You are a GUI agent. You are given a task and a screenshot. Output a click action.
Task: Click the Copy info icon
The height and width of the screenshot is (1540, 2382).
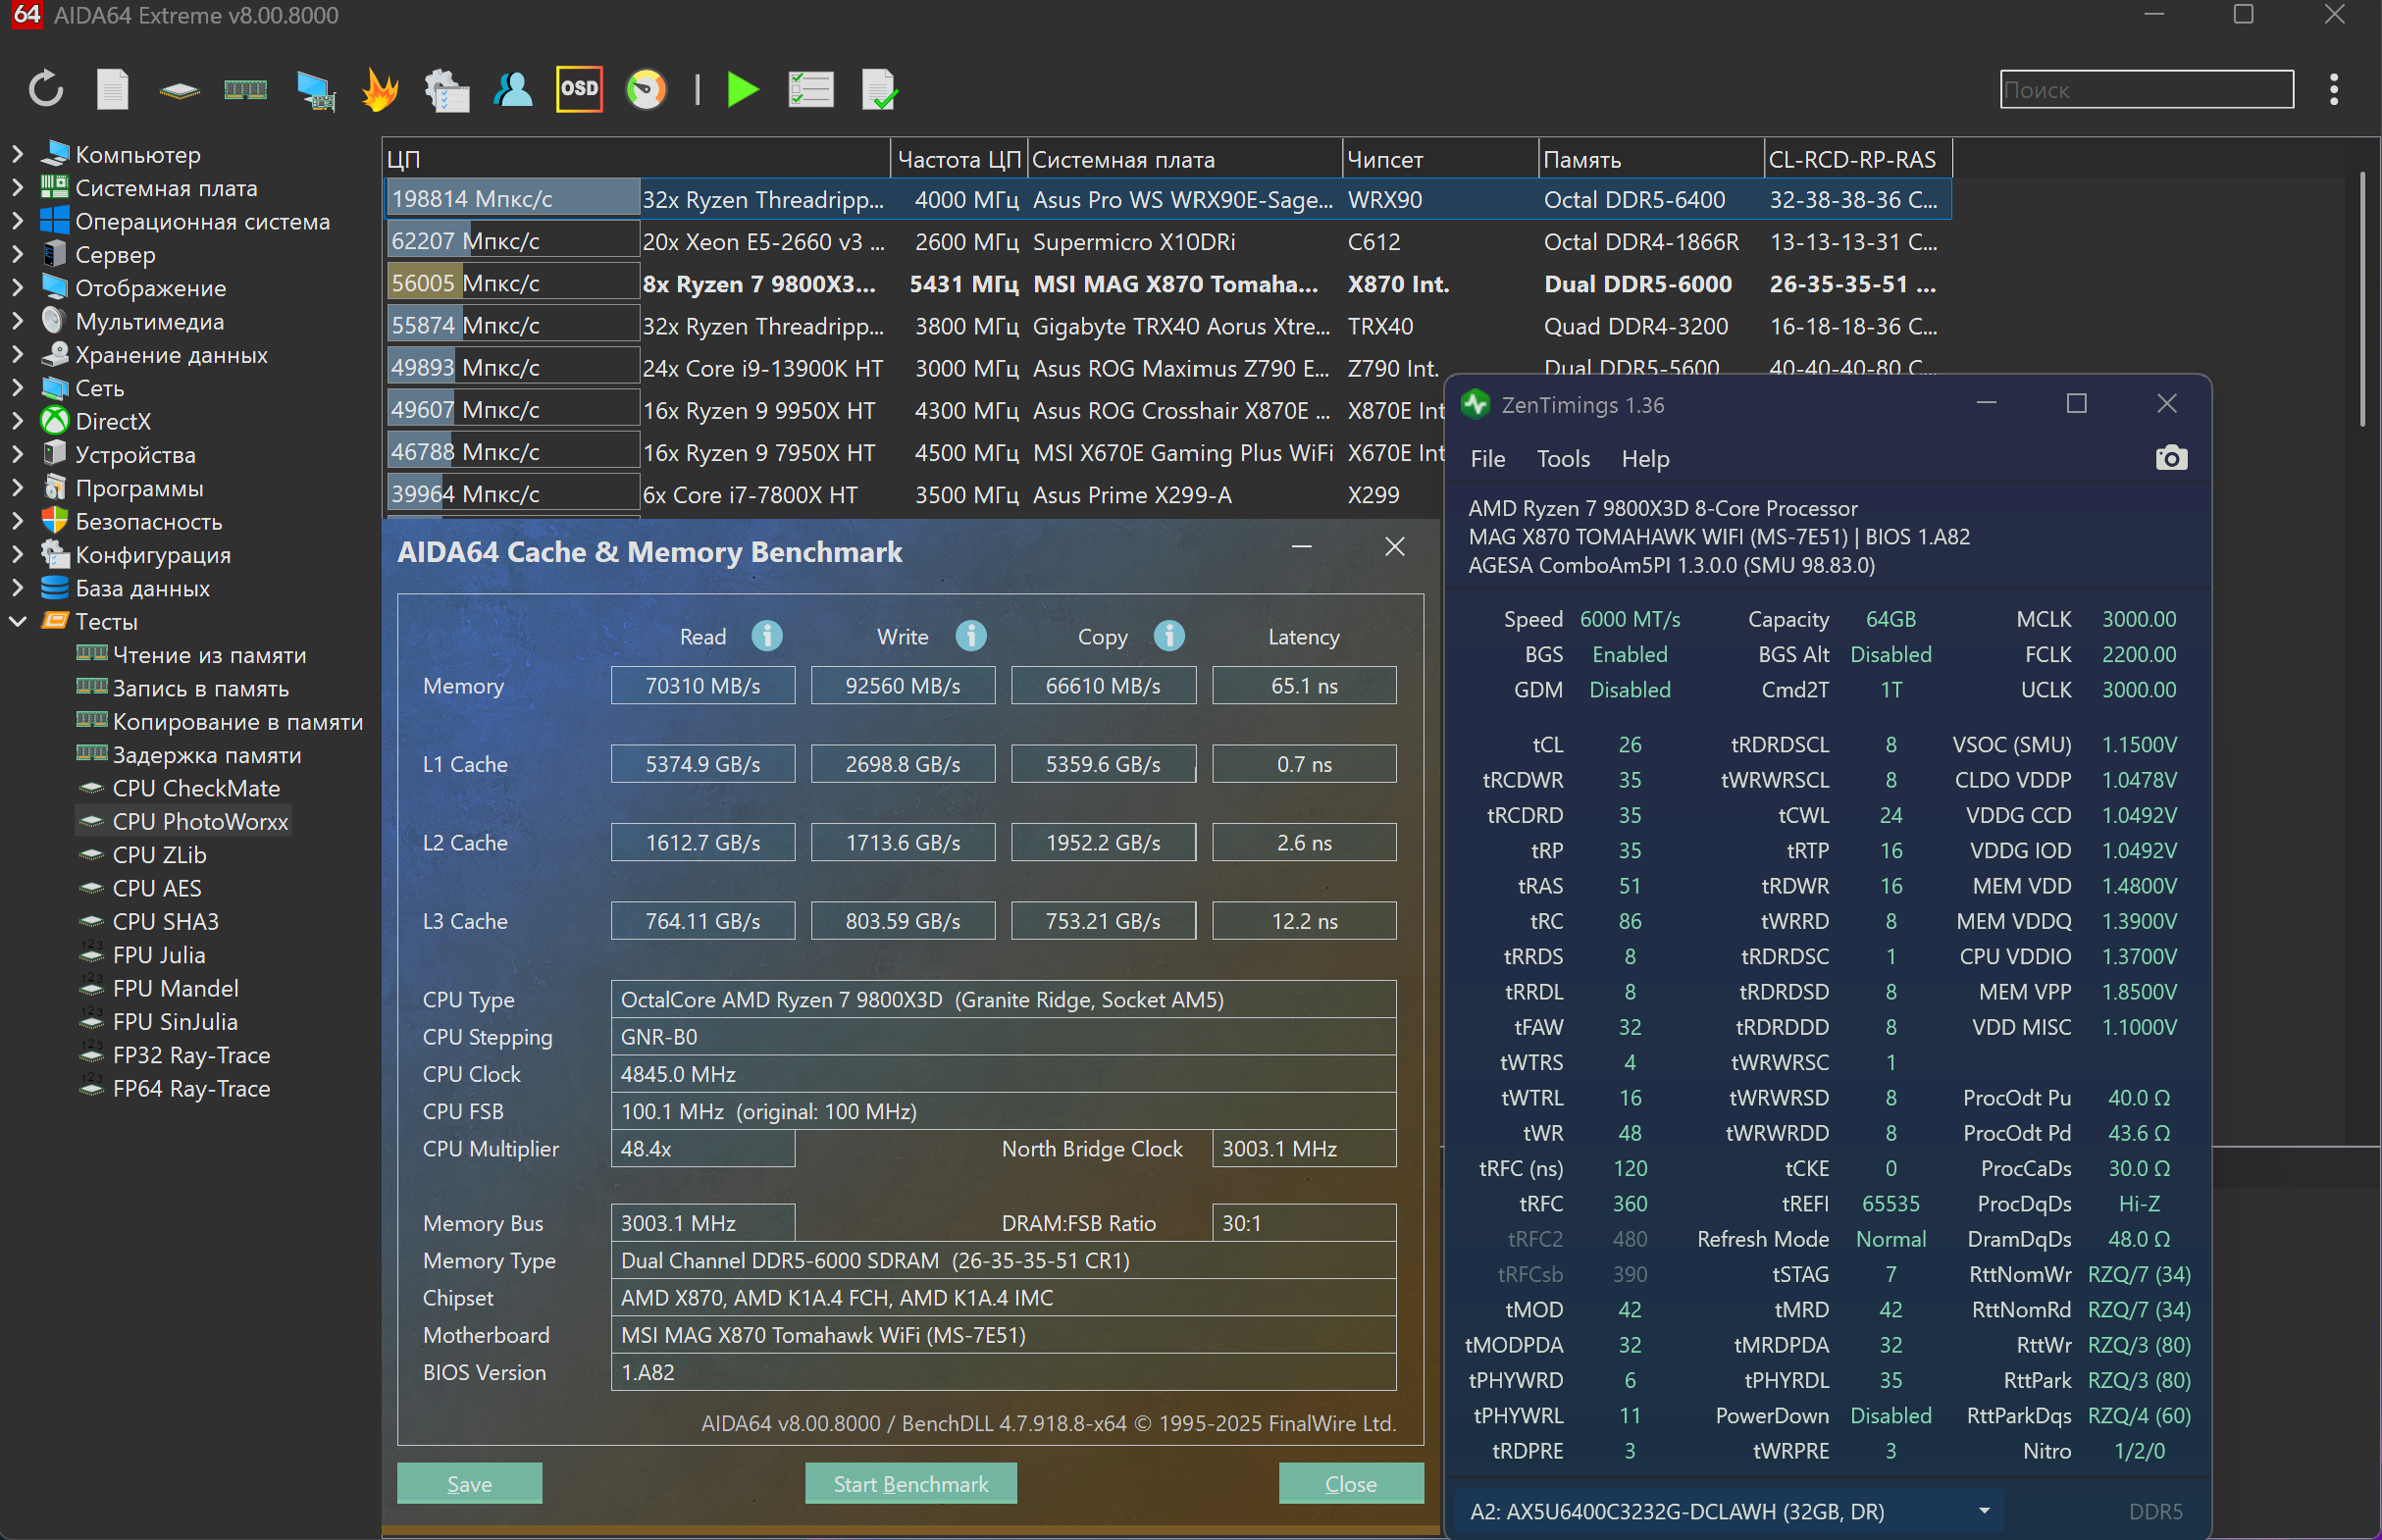pyautogui.click(x=1169, y=636)
